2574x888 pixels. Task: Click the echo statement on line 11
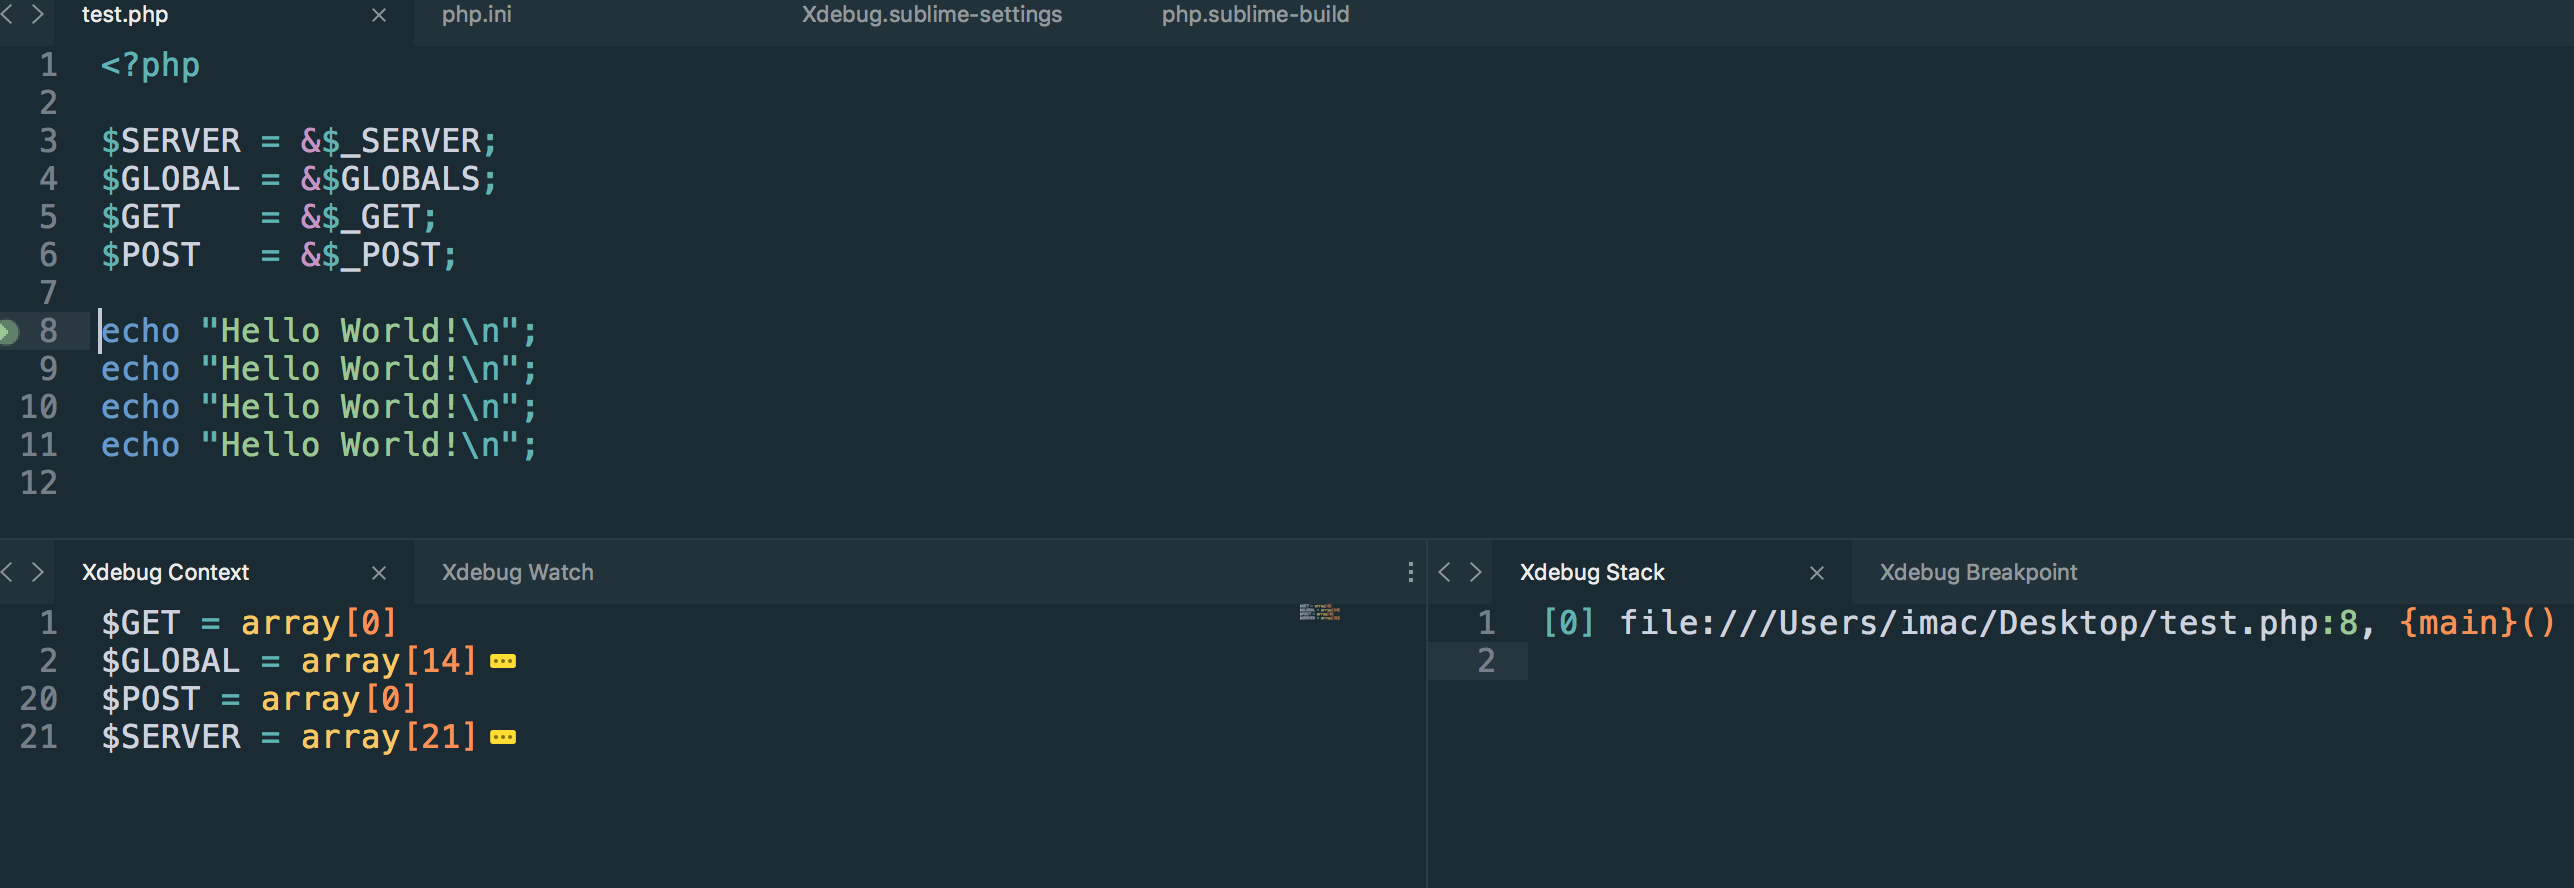click(319, 445)
